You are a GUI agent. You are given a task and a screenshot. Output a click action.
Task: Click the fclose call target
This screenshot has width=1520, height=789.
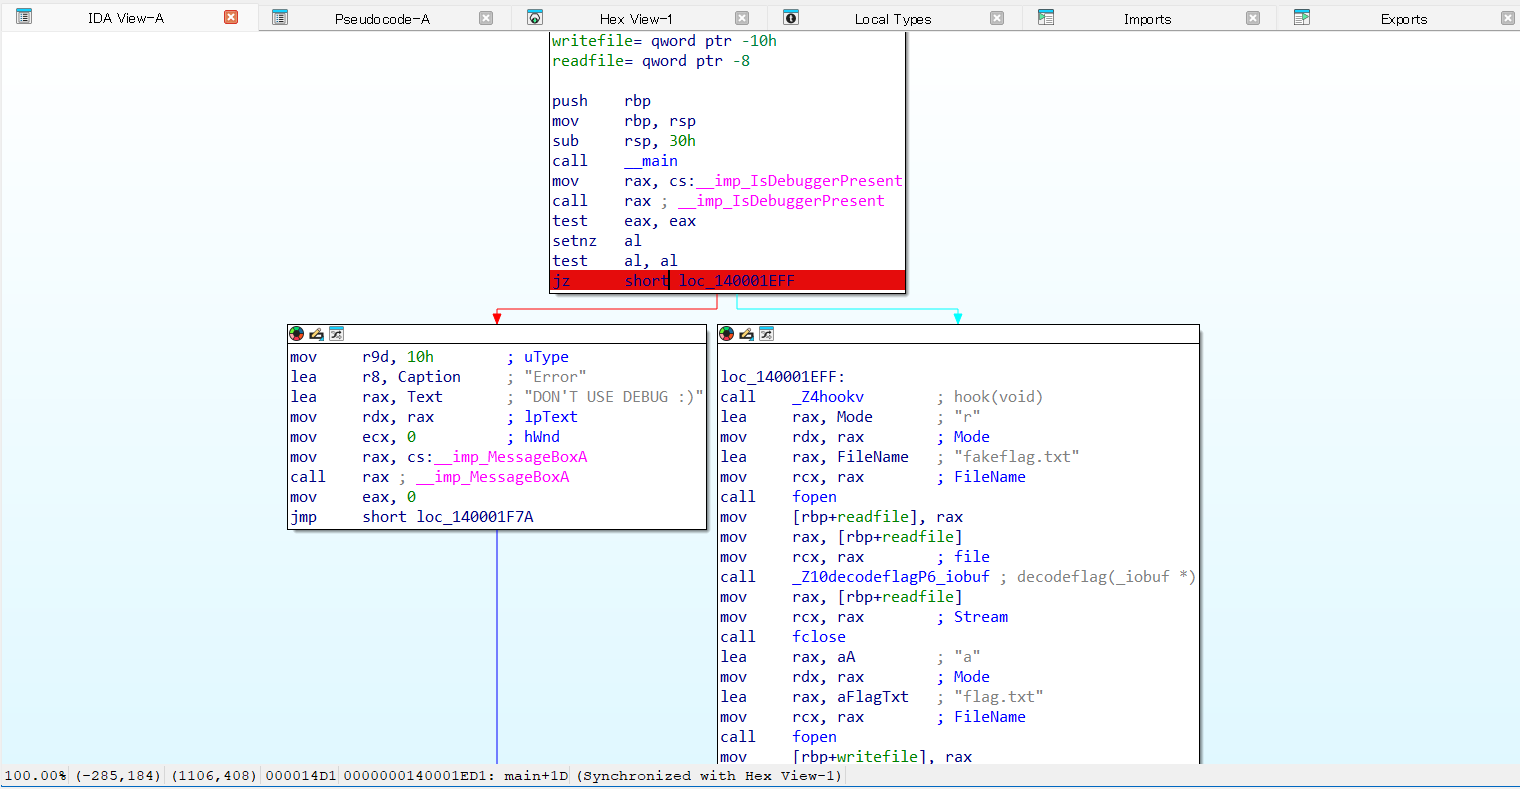tap(819, 637)
